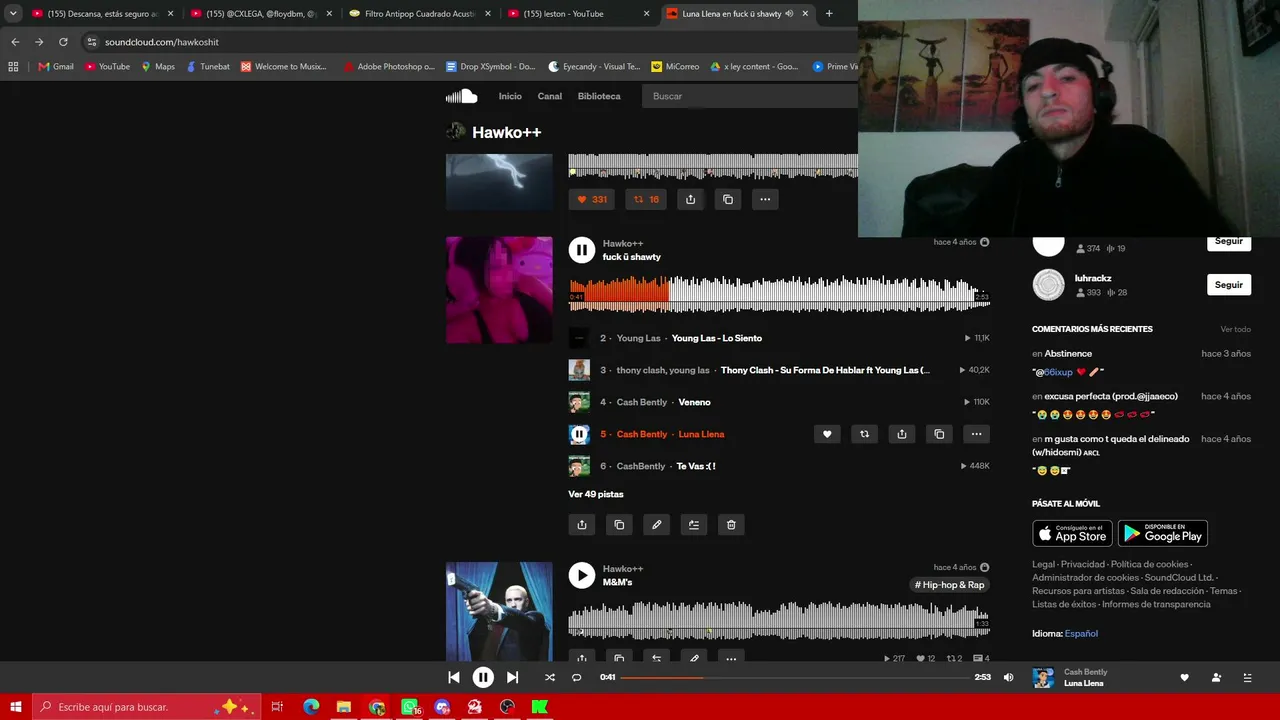Viewport: 1280px width, 720px height.
Task: Change language via Español link
Action: [x=1081, y=633]
